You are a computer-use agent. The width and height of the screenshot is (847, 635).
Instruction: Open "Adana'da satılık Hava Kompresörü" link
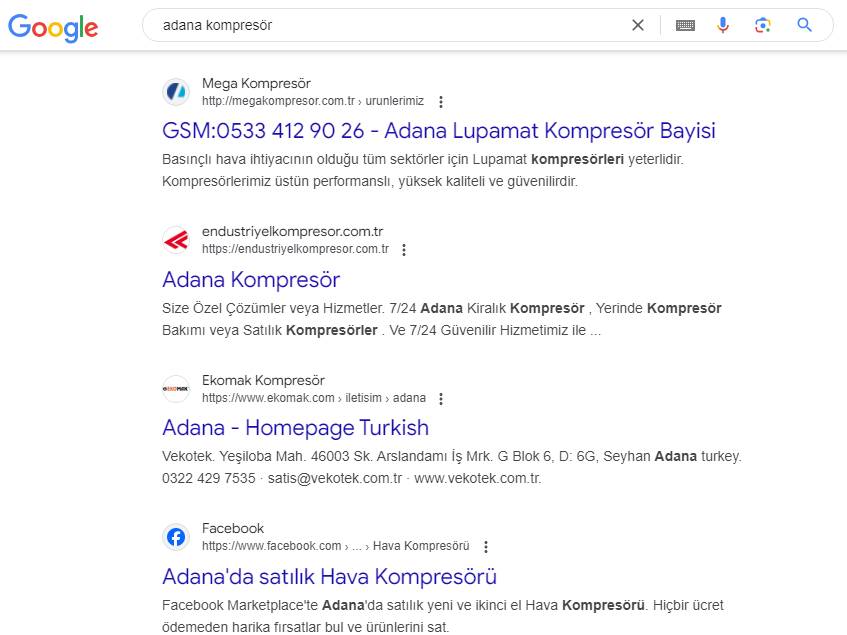click(329, 576)
